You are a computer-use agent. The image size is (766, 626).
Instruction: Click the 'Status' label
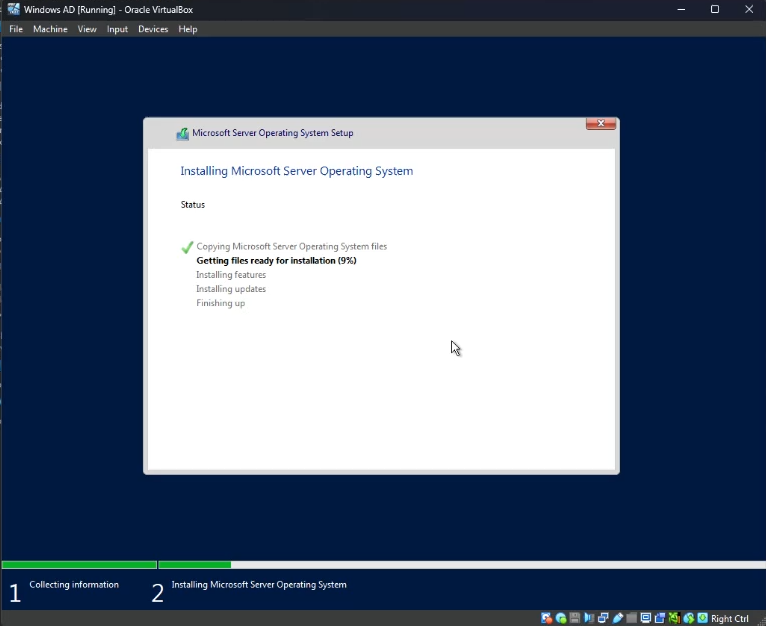click(193, 205)
